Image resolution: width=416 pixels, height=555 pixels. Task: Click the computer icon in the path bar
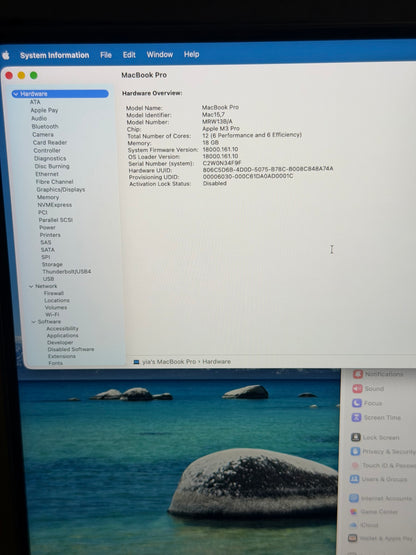136,362
